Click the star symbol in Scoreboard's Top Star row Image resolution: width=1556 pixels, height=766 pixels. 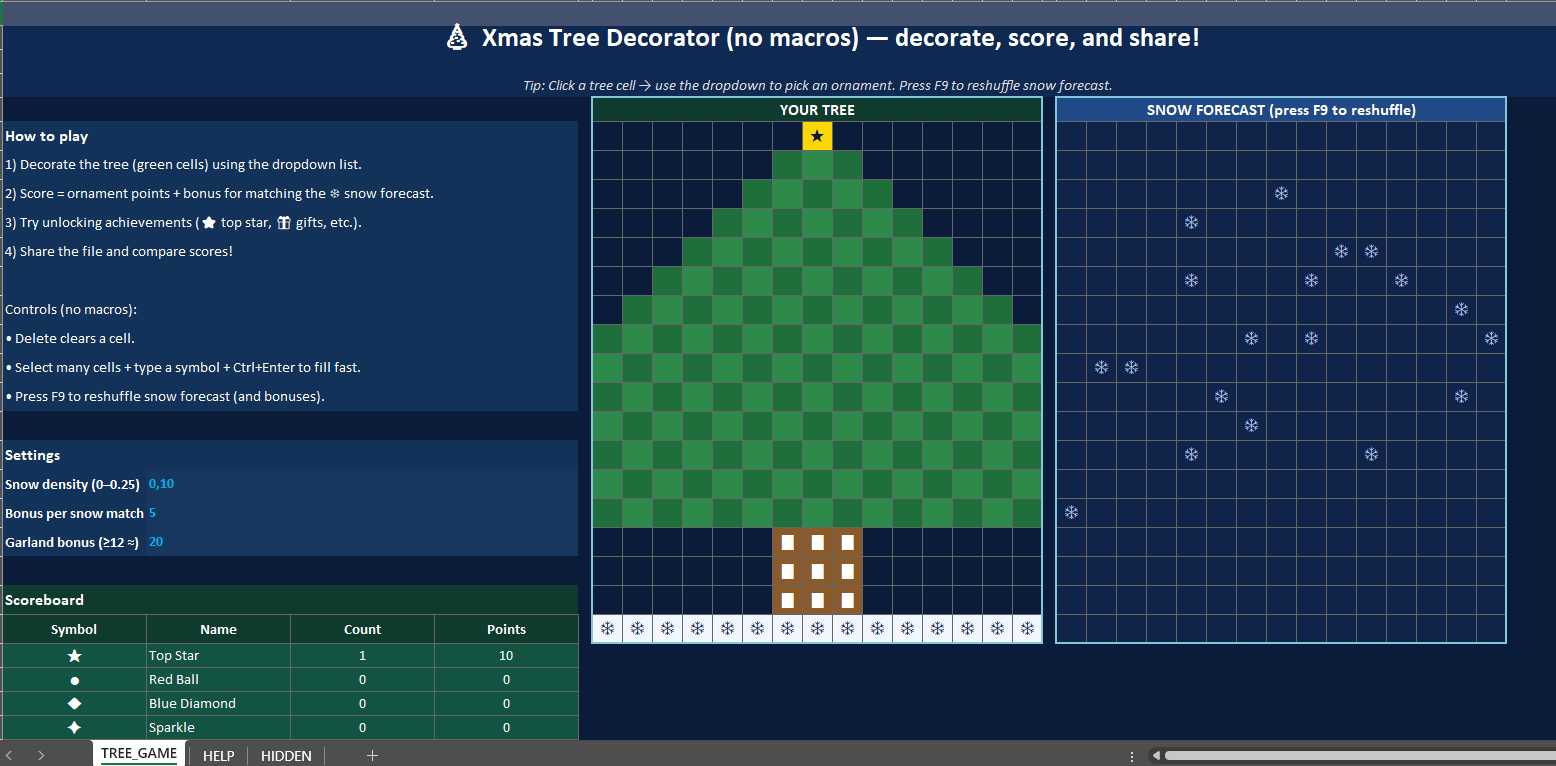pos(74,656)
